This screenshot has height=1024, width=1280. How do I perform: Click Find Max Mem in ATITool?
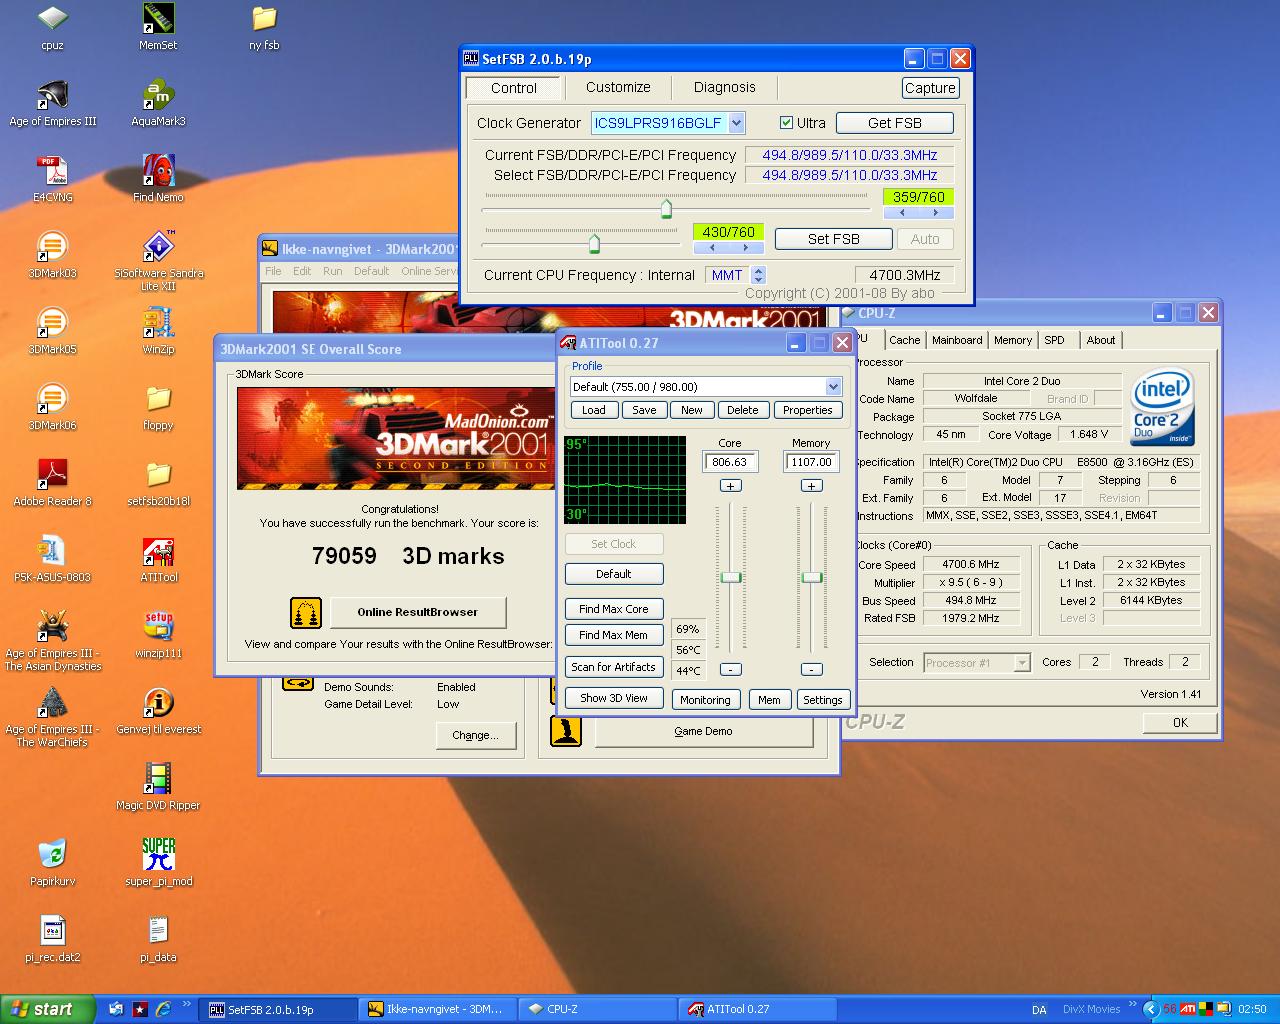[614, 635]
